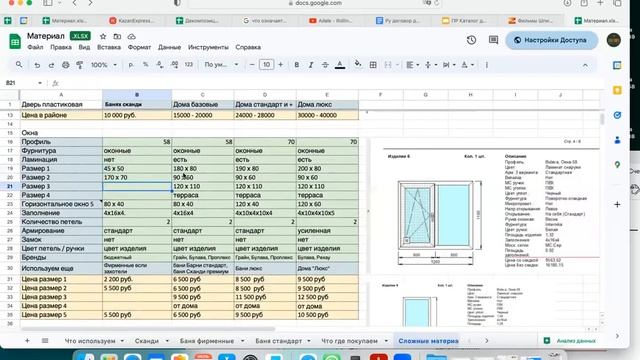
Task: Apply currency format (р.)
Action: (x=131, y=65)
